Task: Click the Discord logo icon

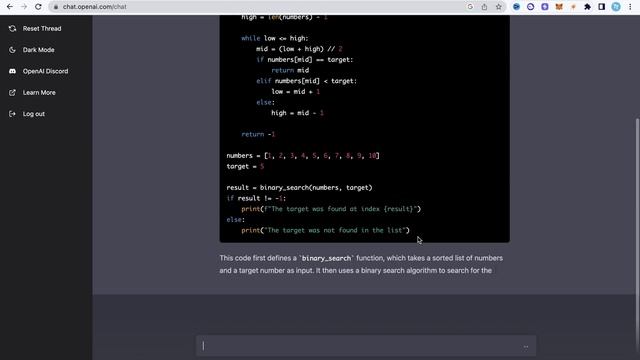Action: pos(12,71)
